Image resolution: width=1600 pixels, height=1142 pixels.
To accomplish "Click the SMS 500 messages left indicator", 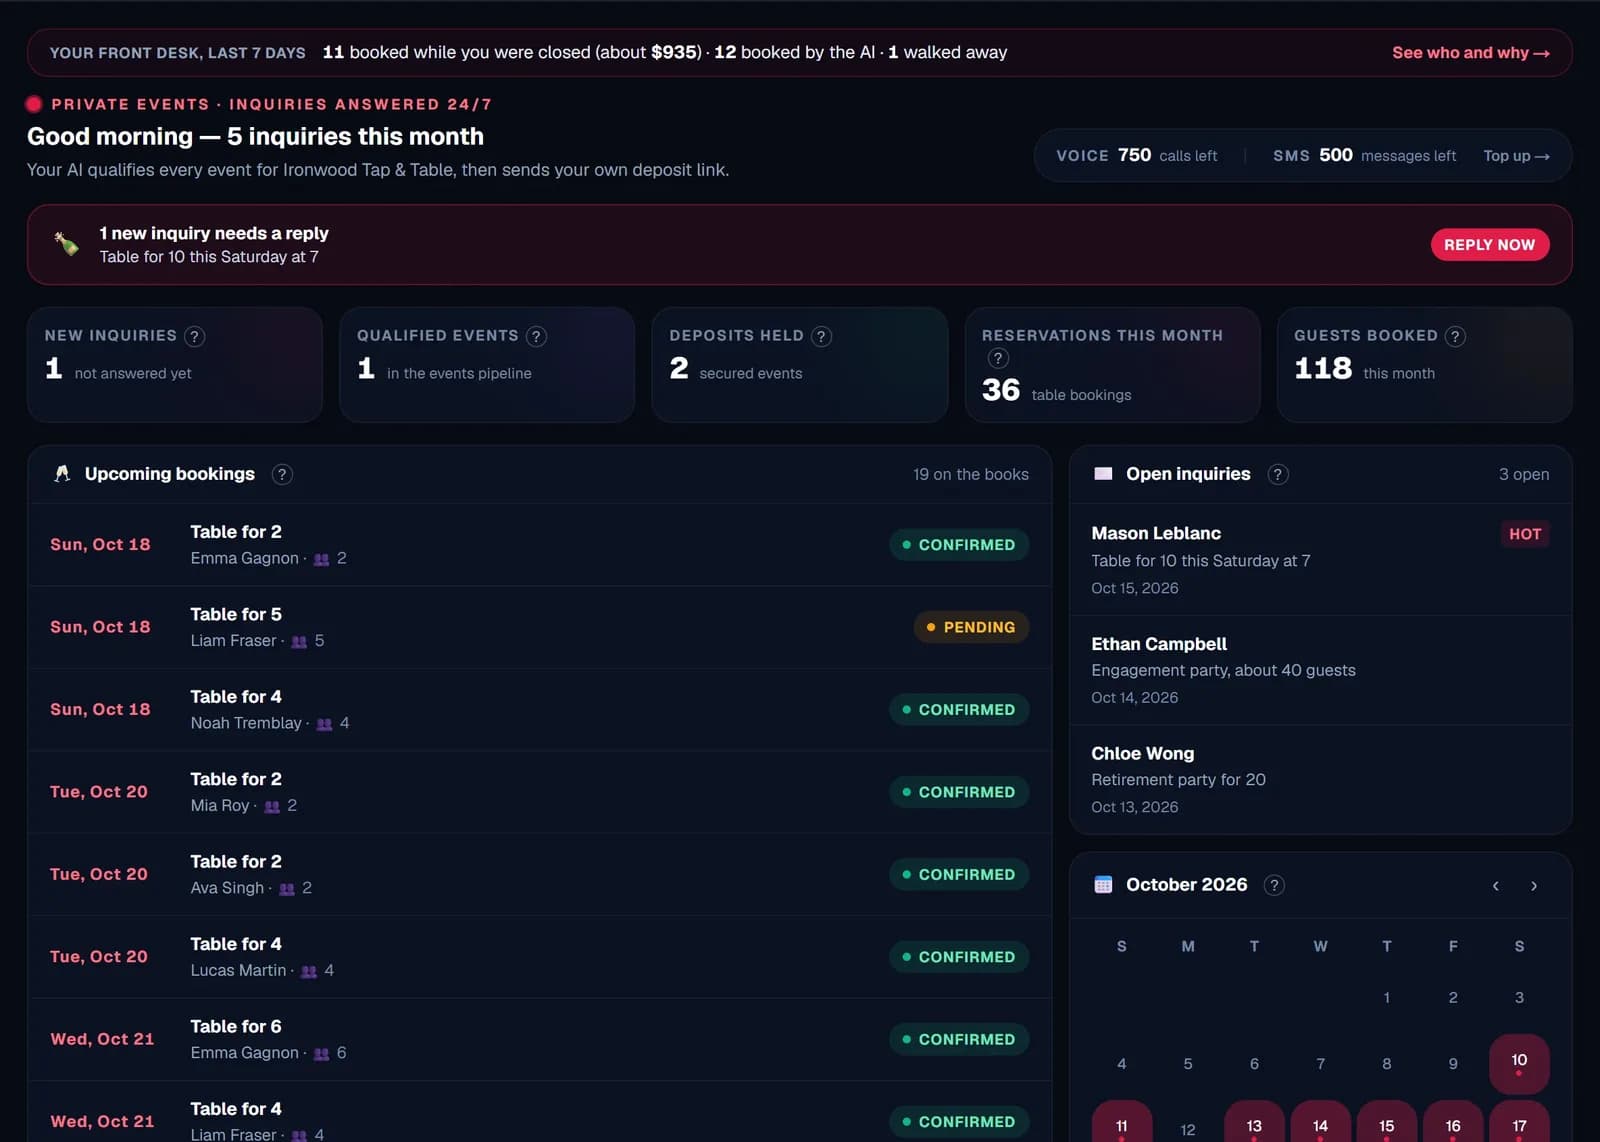I will click(1364, 156).
